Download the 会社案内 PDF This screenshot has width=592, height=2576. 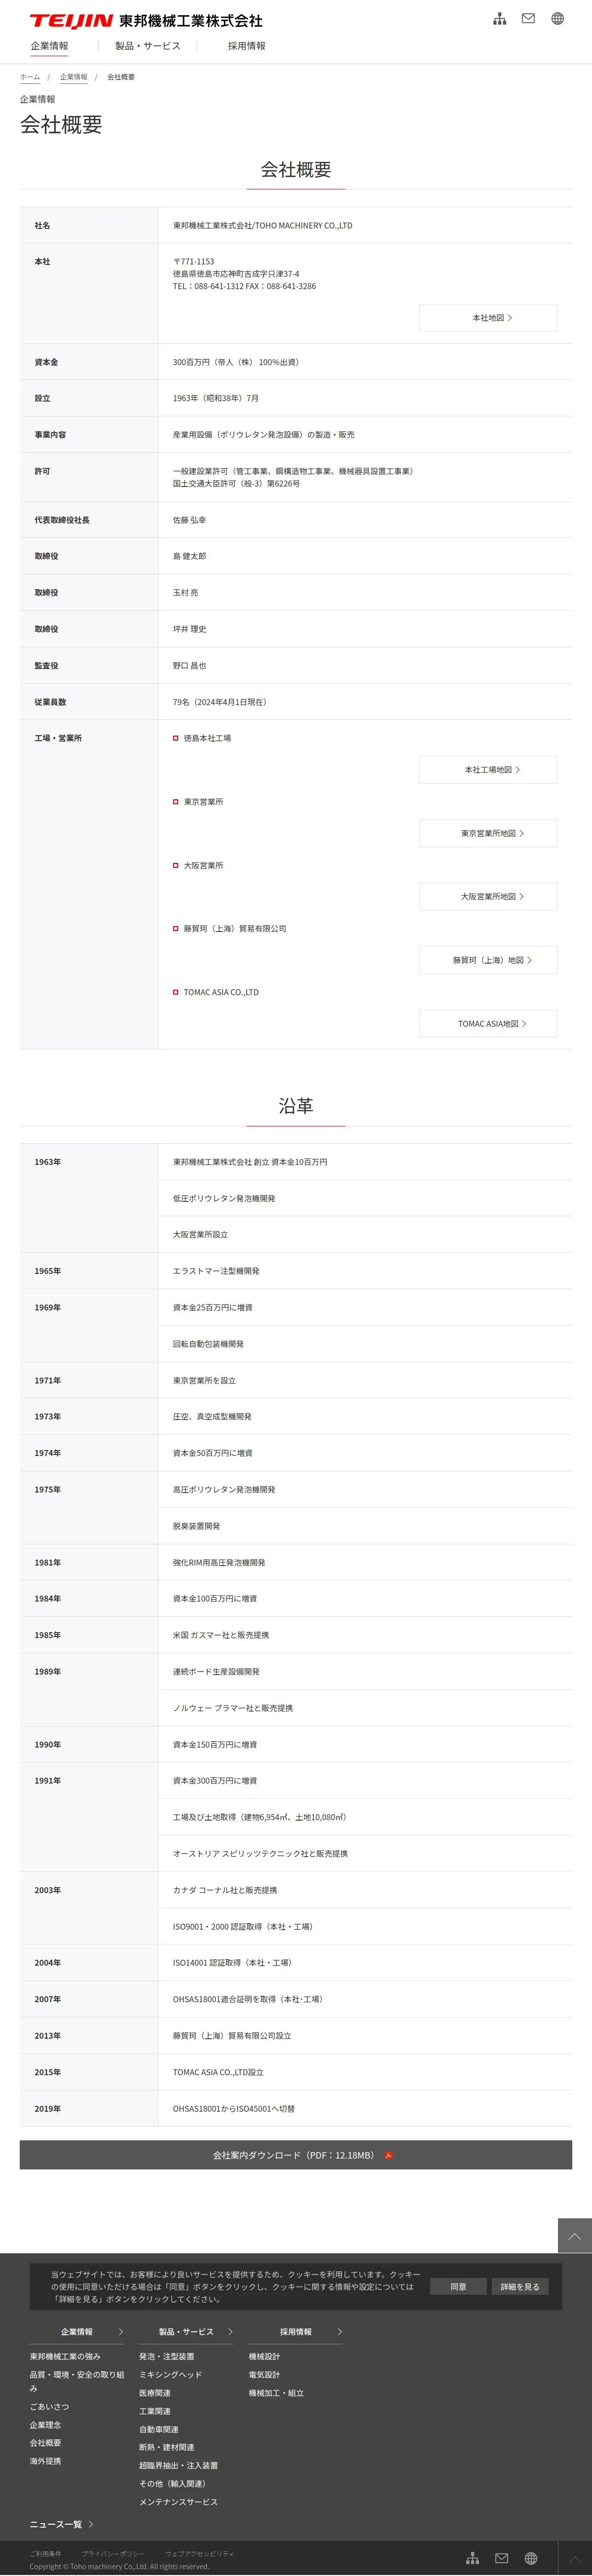(296, 2155)
